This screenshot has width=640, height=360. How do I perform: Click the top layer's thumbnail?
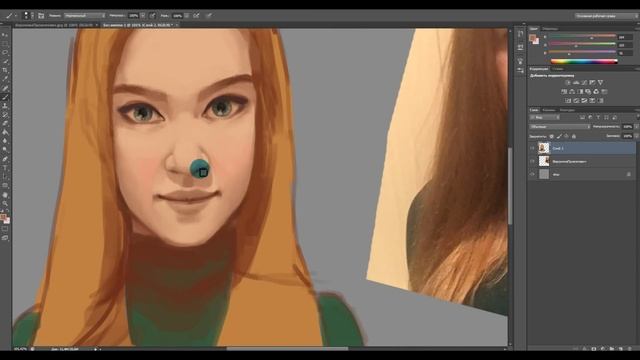(x=544, y=148)
